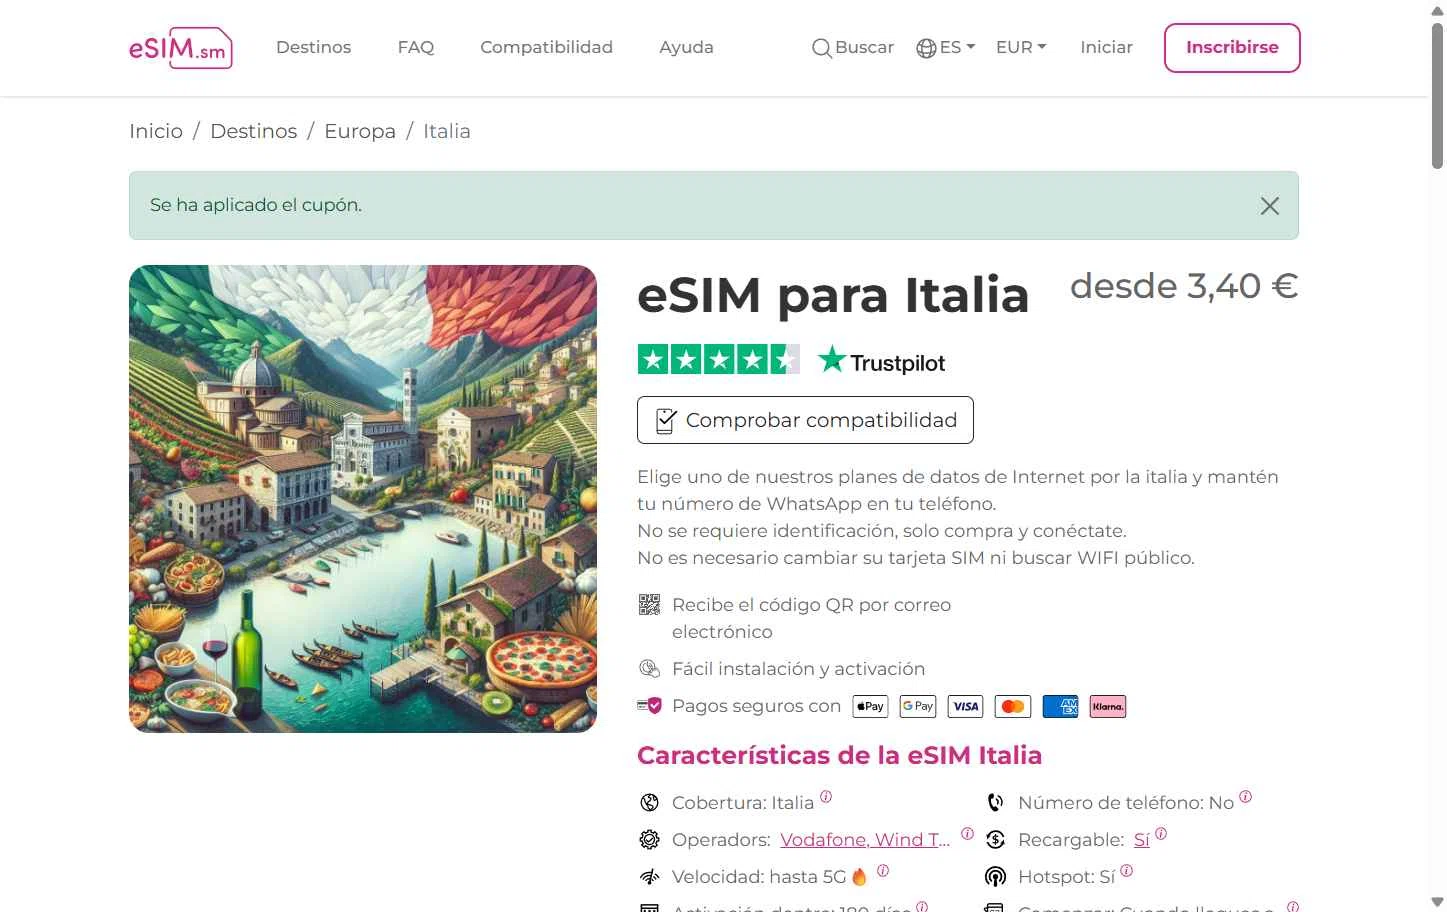Go to Destinos breadcrumb
Viewport: 1447px width, 912px height.
pos(253,131)
